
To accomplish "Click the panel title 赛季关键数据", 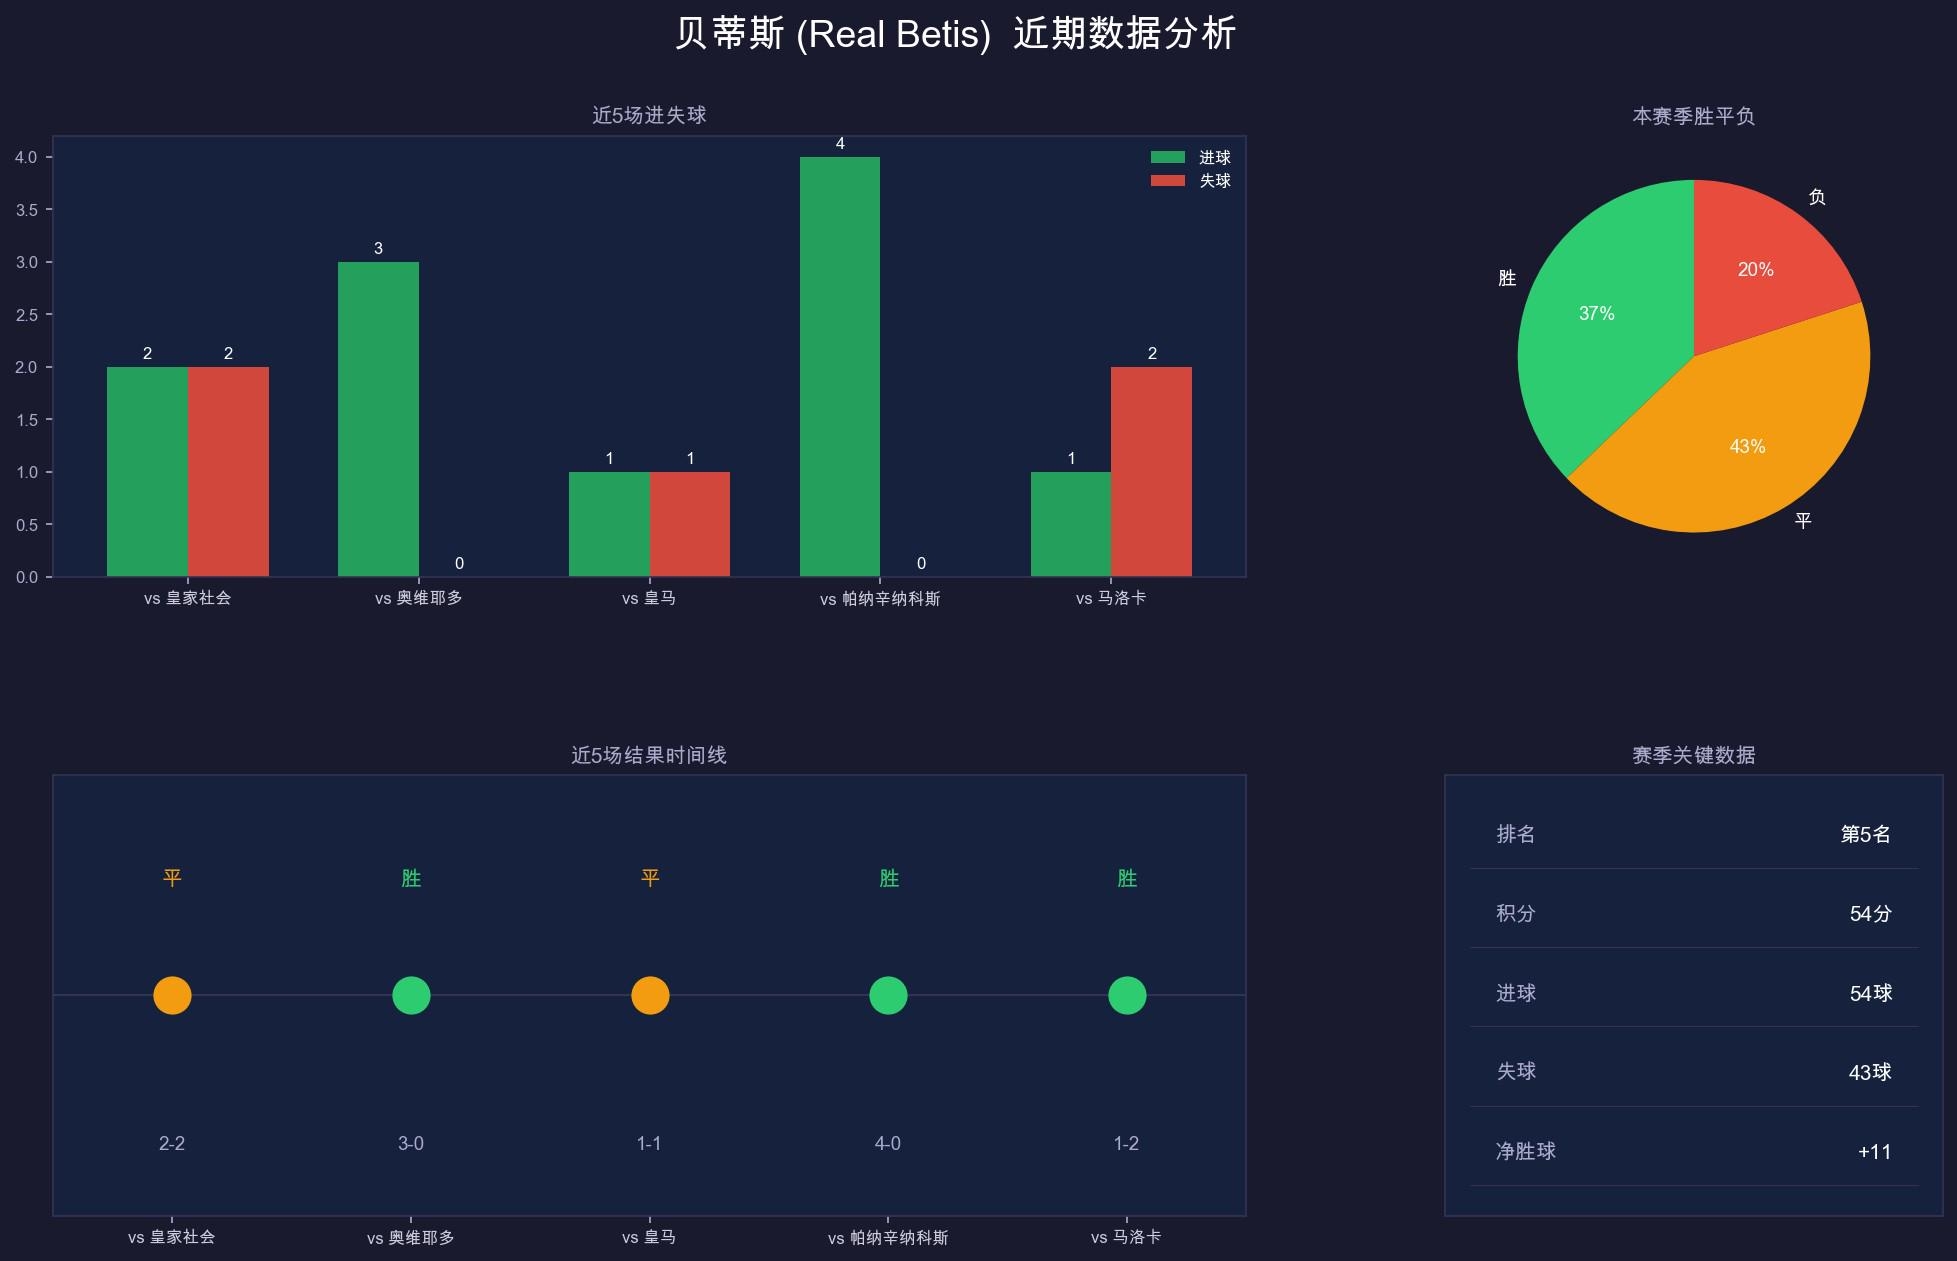I will (x=1694, y=755).
